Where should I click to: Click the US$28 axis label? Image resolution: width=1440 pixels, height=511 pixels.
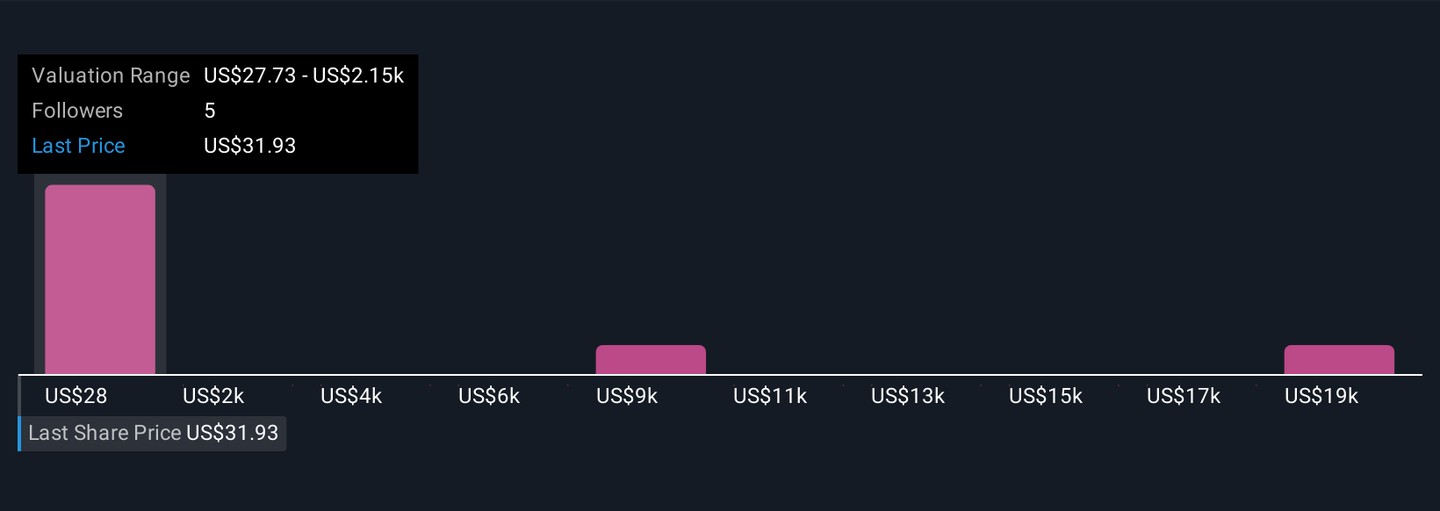[x=76, y=396]
